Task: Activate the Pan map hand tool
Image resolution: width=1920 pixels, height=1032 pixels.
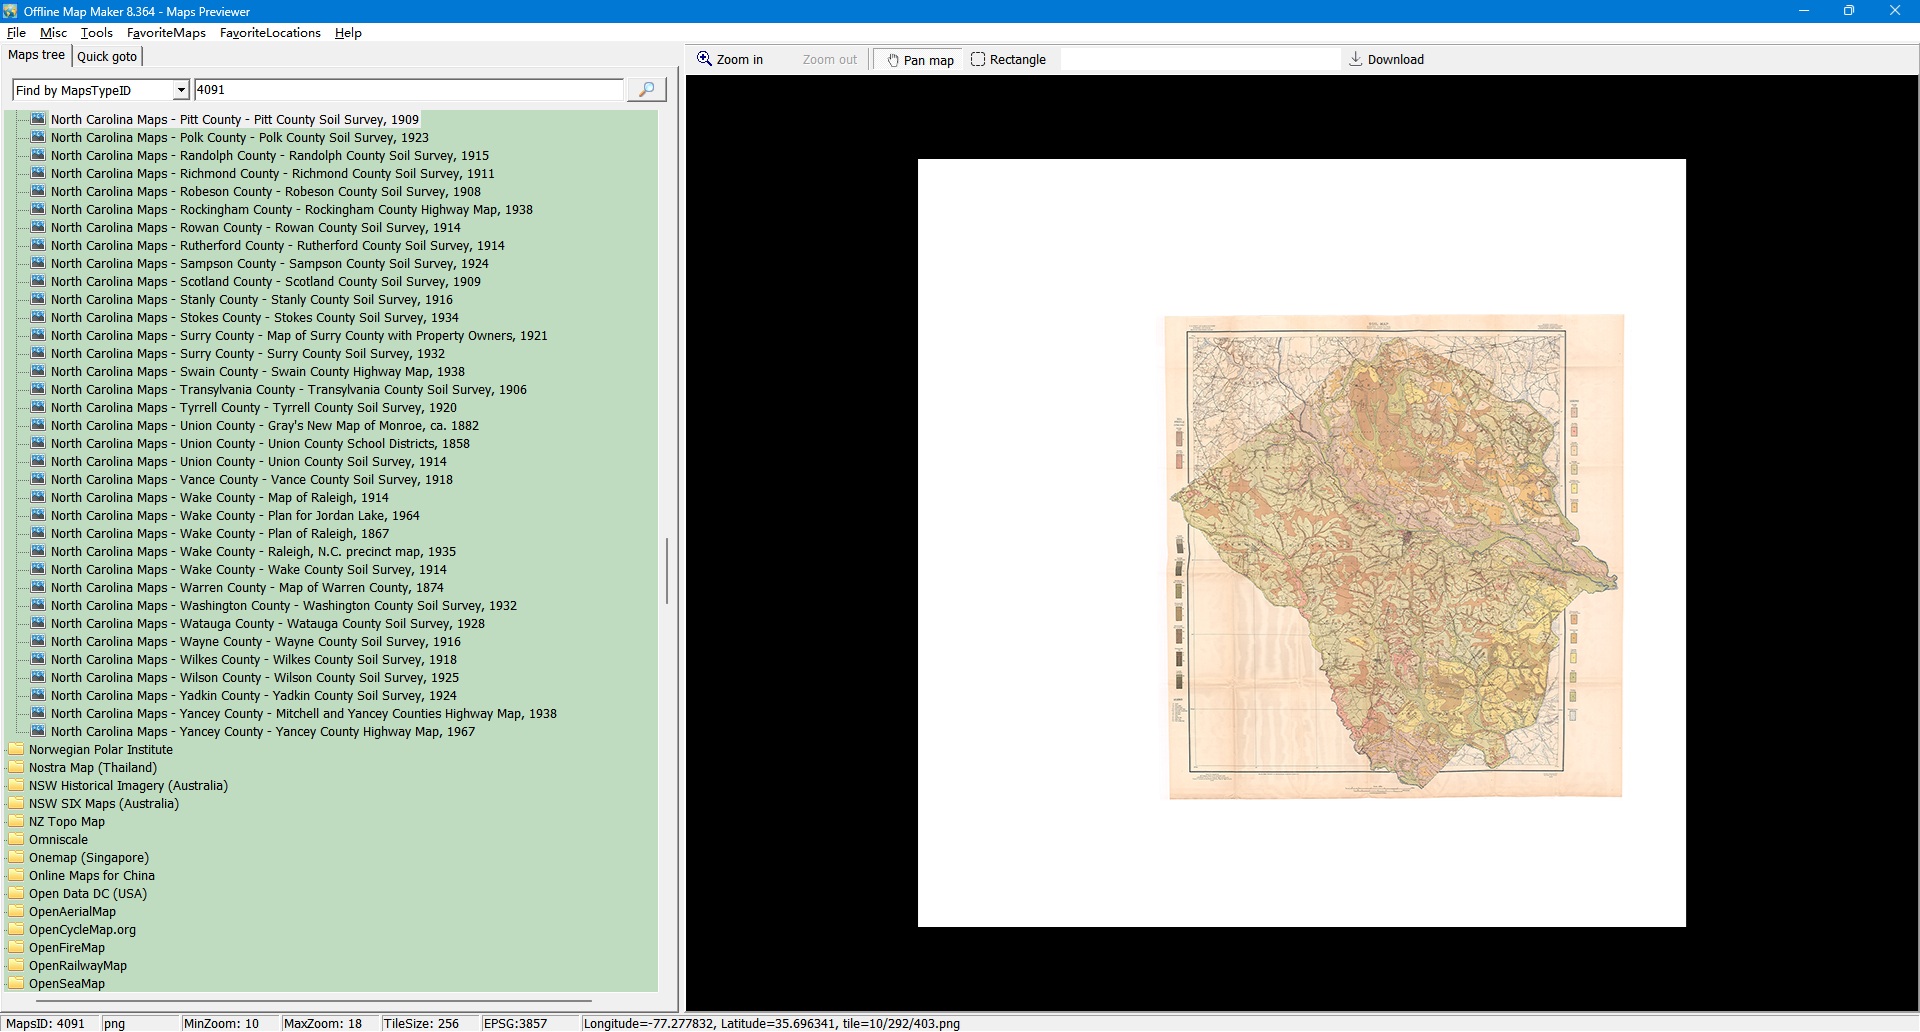Action: pyautogui.click(x=919, y=60)
